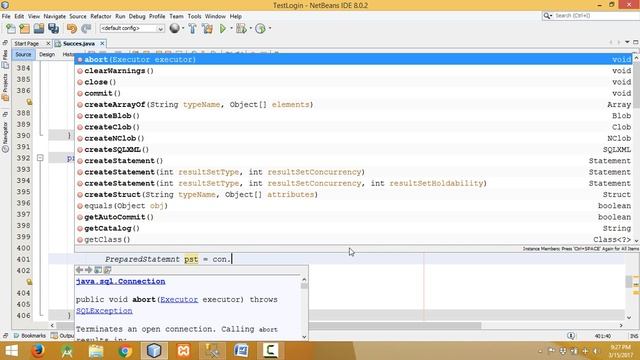Select createStatement() with no arguments
This screenshot has width=640, height=360.
click(x=353, y=161)
